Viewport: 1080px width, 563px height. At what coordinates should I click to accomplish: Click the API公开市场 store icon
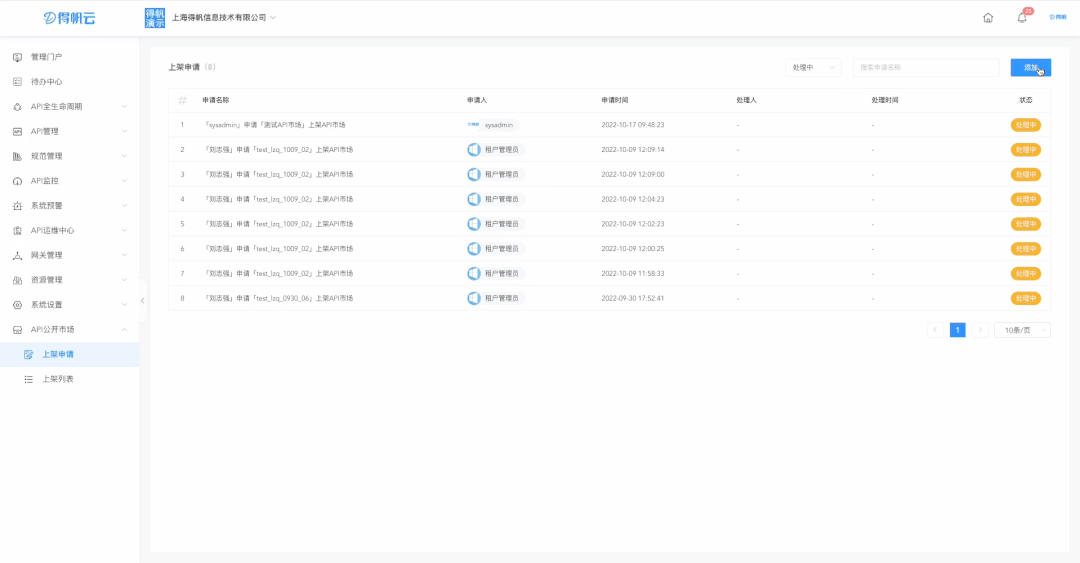point(17,330)
